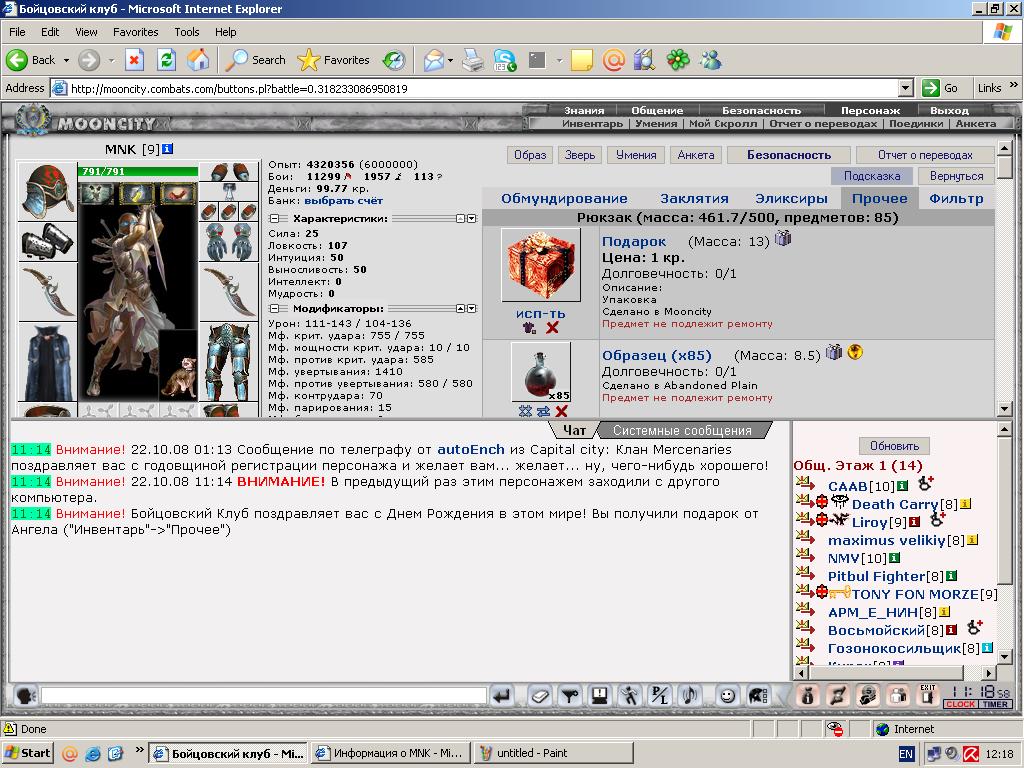Viewport: 1024px width, 768px height.
Task: Switch to CLOCK mode
Action: point(961,704)
